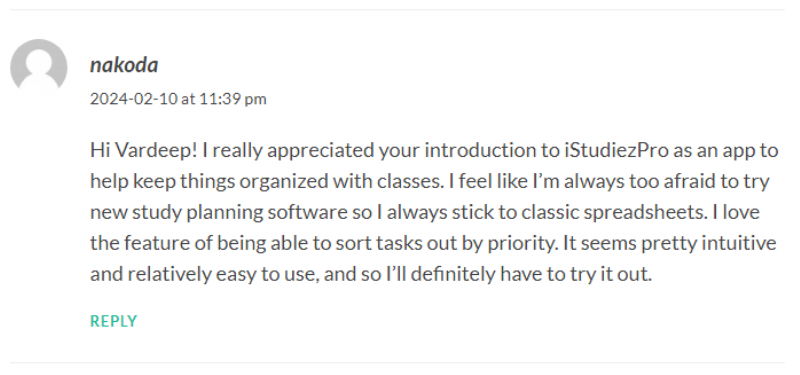This screenshot has width=800, height=375.
Task: Open commenter profile via the nakoda name
Action: [124, 65]
